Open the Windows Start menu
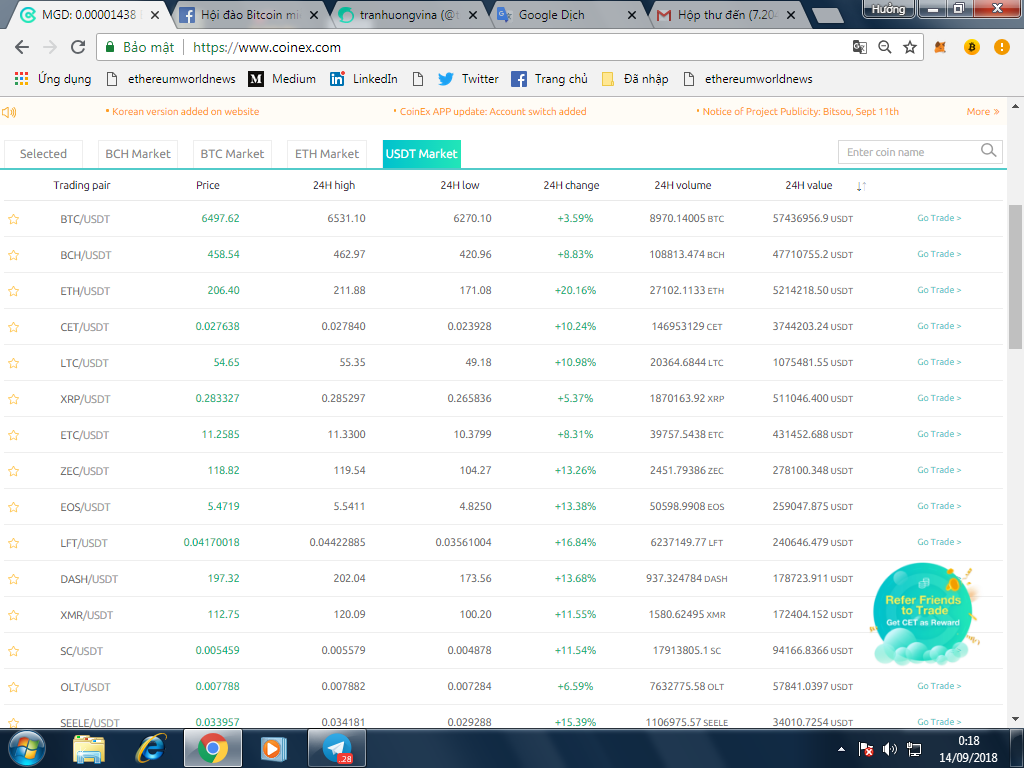1024x768 pixels. pos(26,748)
